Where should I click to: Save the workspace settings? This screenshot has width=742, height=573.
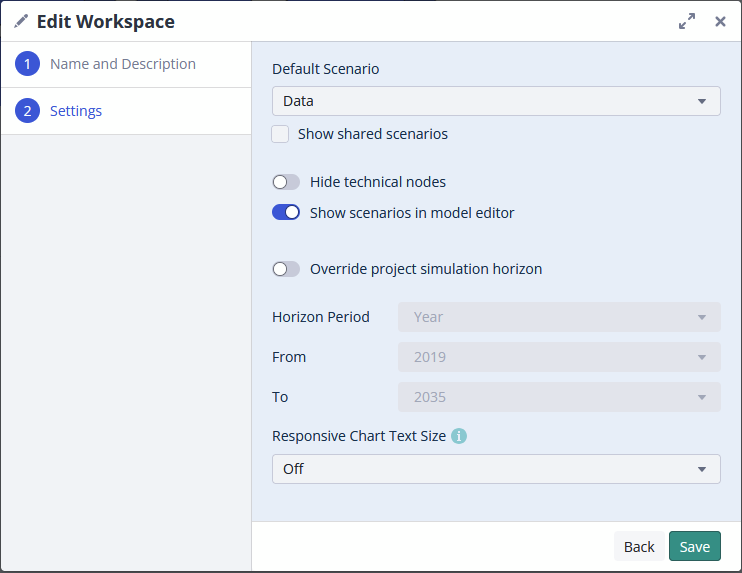(x=694, y=547)
